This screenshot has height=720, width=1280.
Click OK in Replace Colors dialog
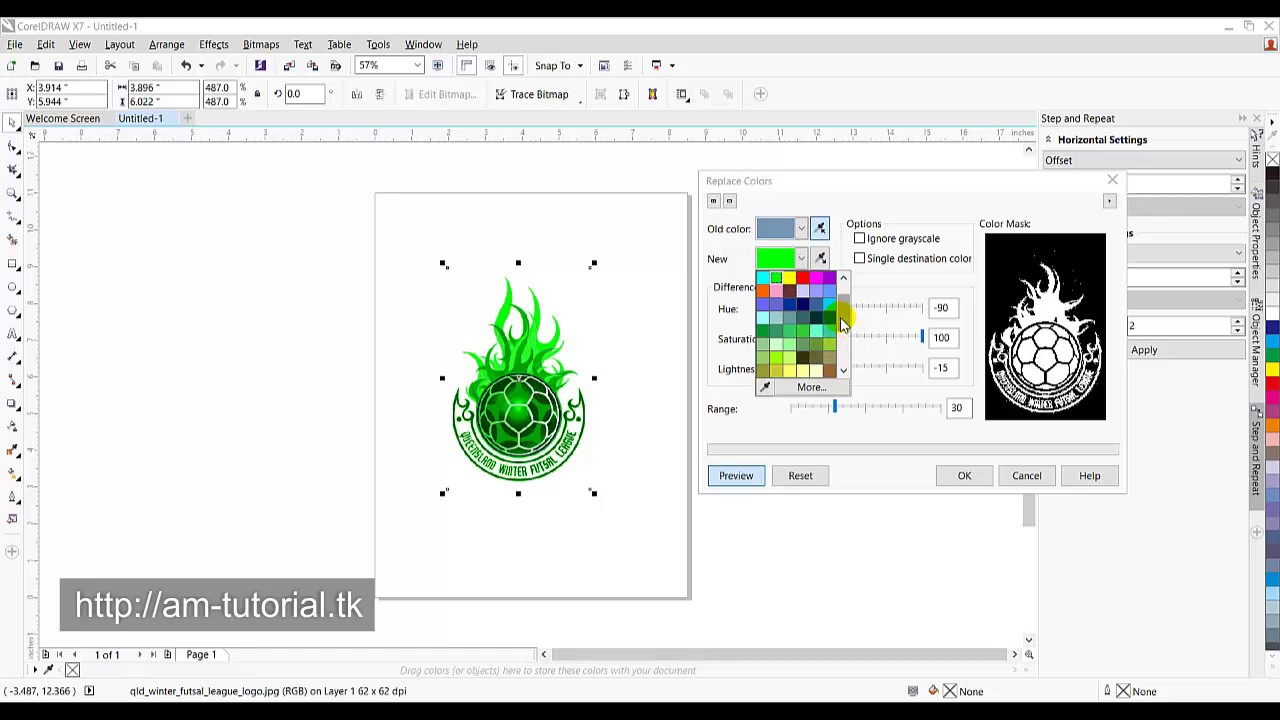[964, 476]
